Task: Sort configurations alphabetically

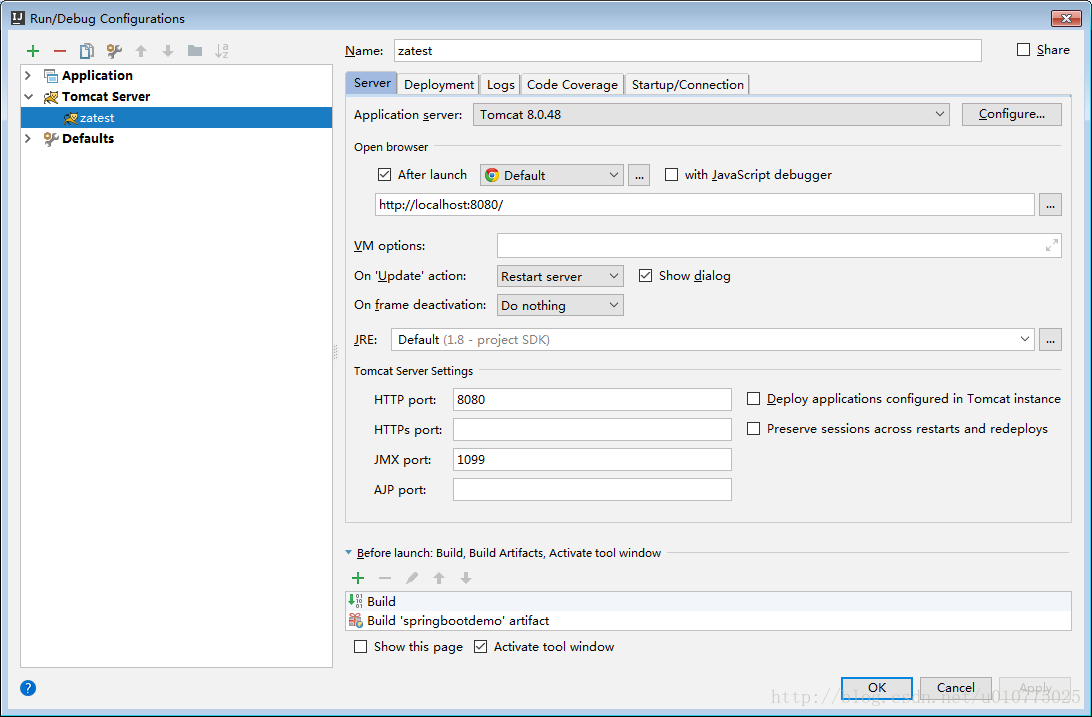Action: pyautogui.click(x=221, y=51)
